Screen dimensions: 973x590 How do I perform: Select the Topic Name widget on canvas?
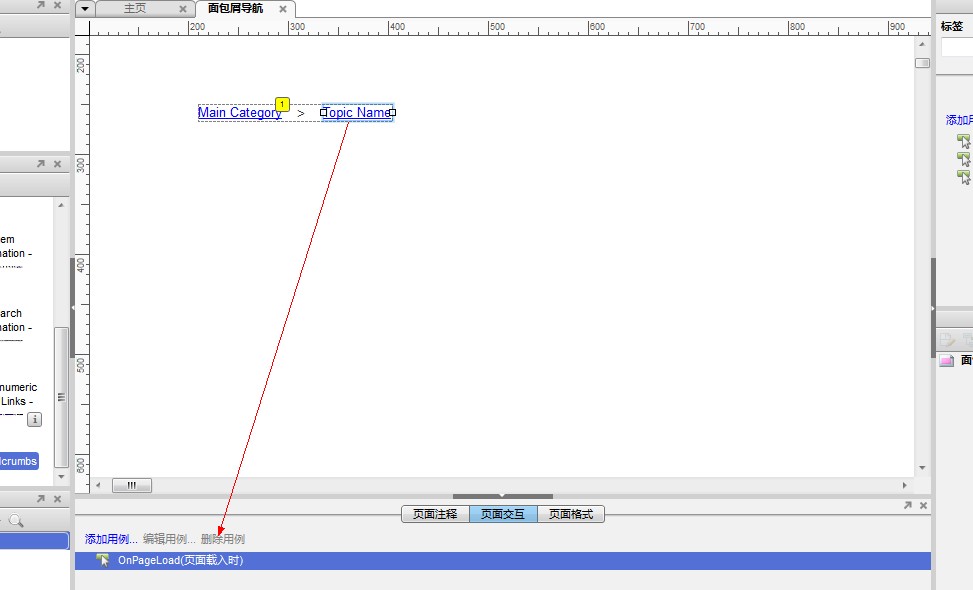coord(357,112)
